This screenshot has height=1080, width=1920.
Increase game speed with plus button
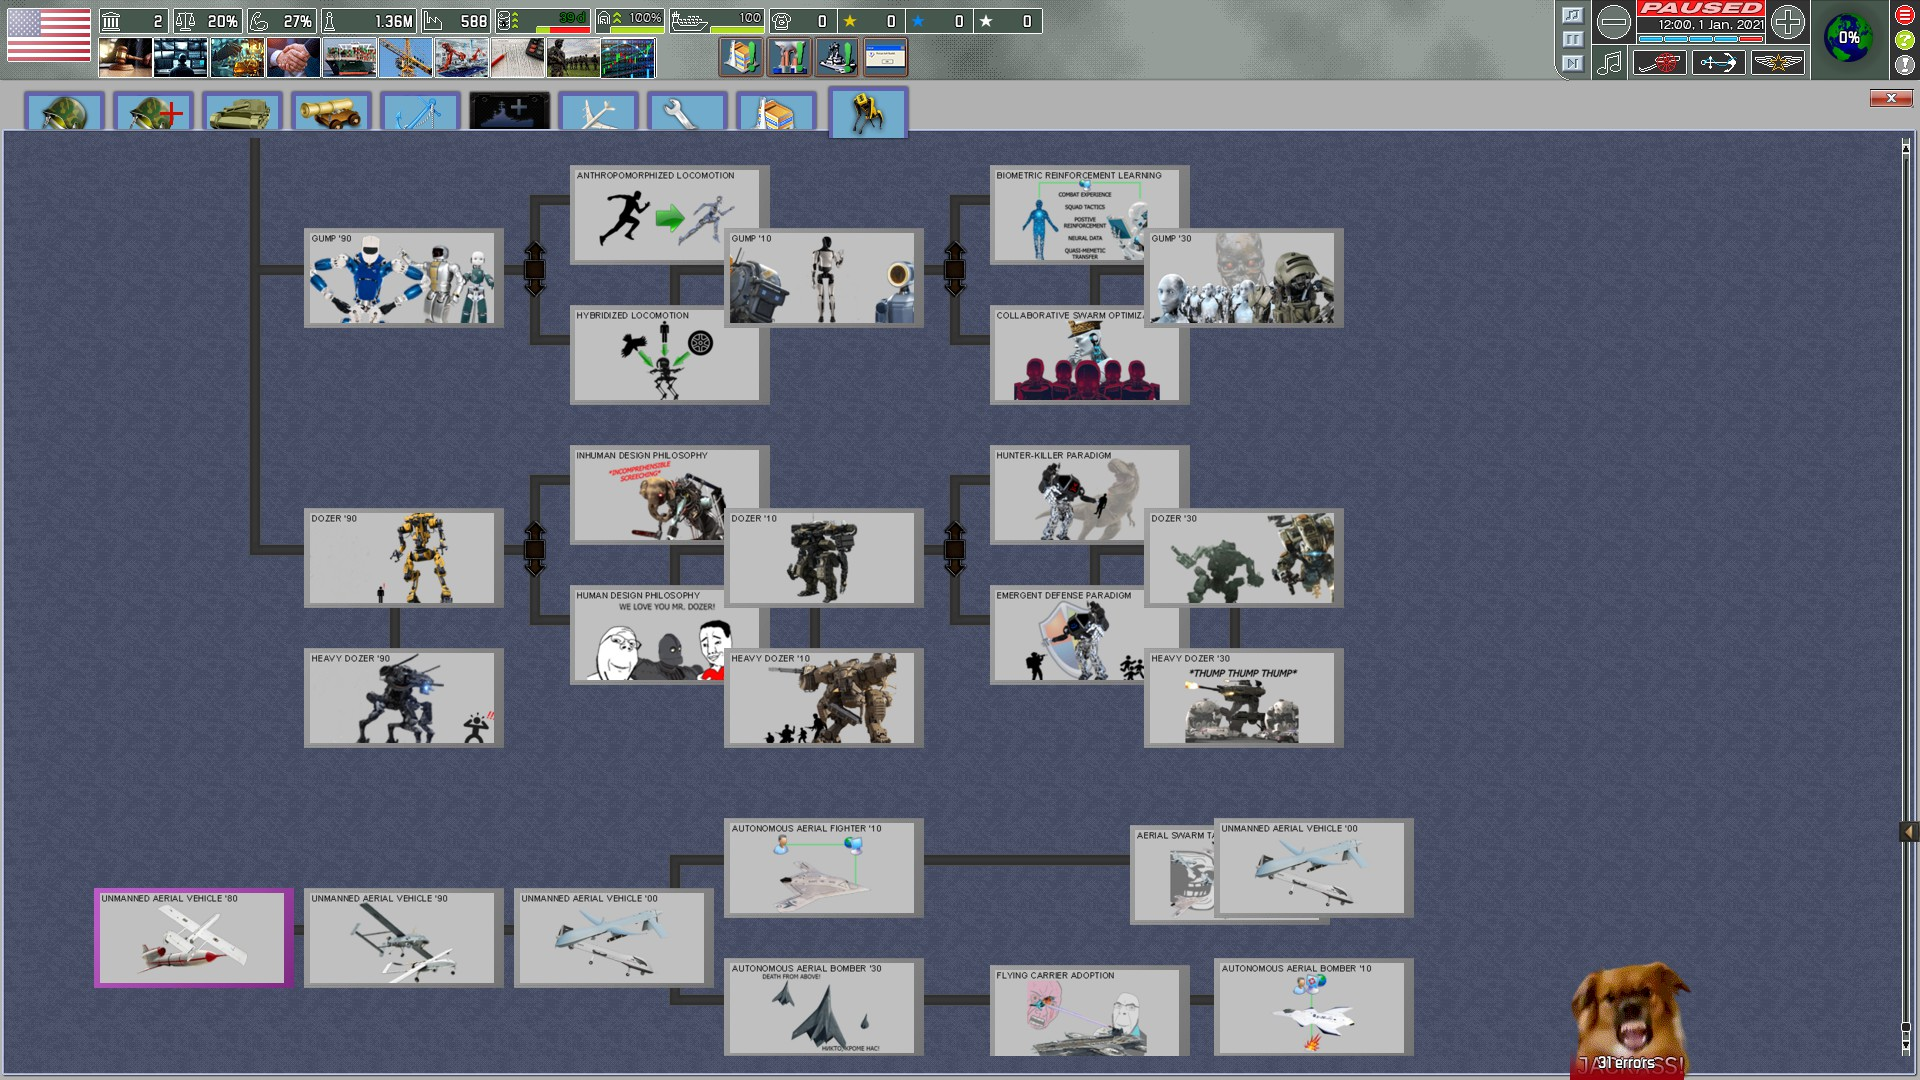click(x=1788, y=22)
